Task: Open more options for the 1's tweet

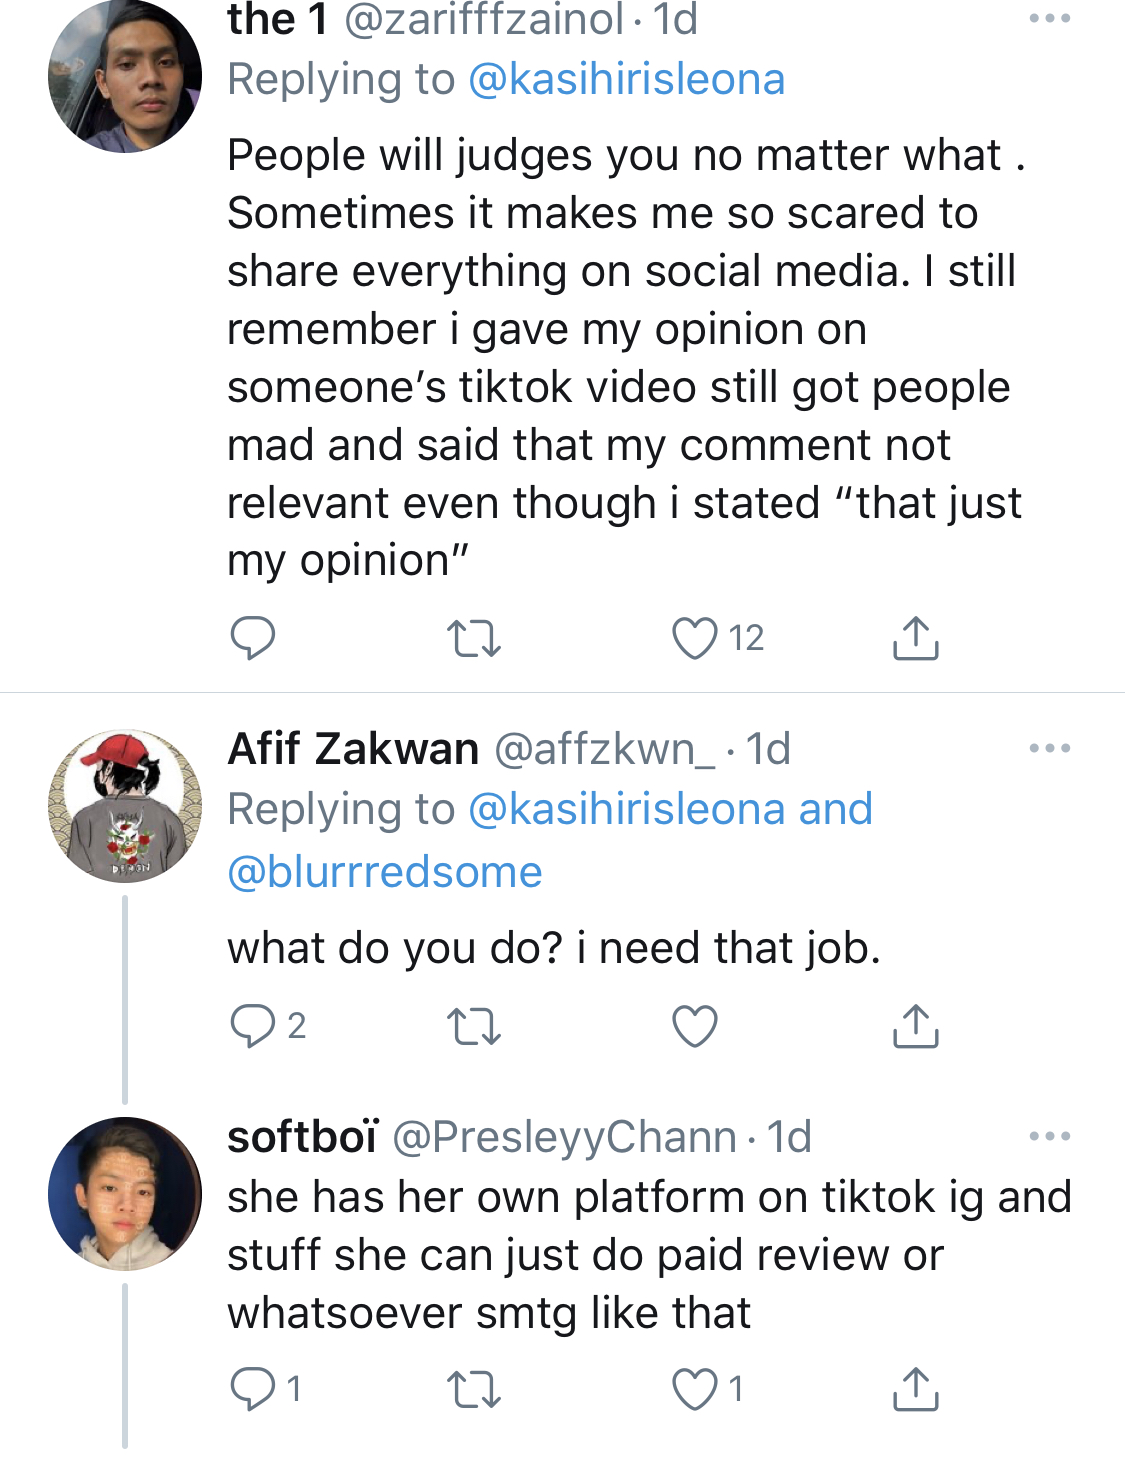Action: 1050,19
